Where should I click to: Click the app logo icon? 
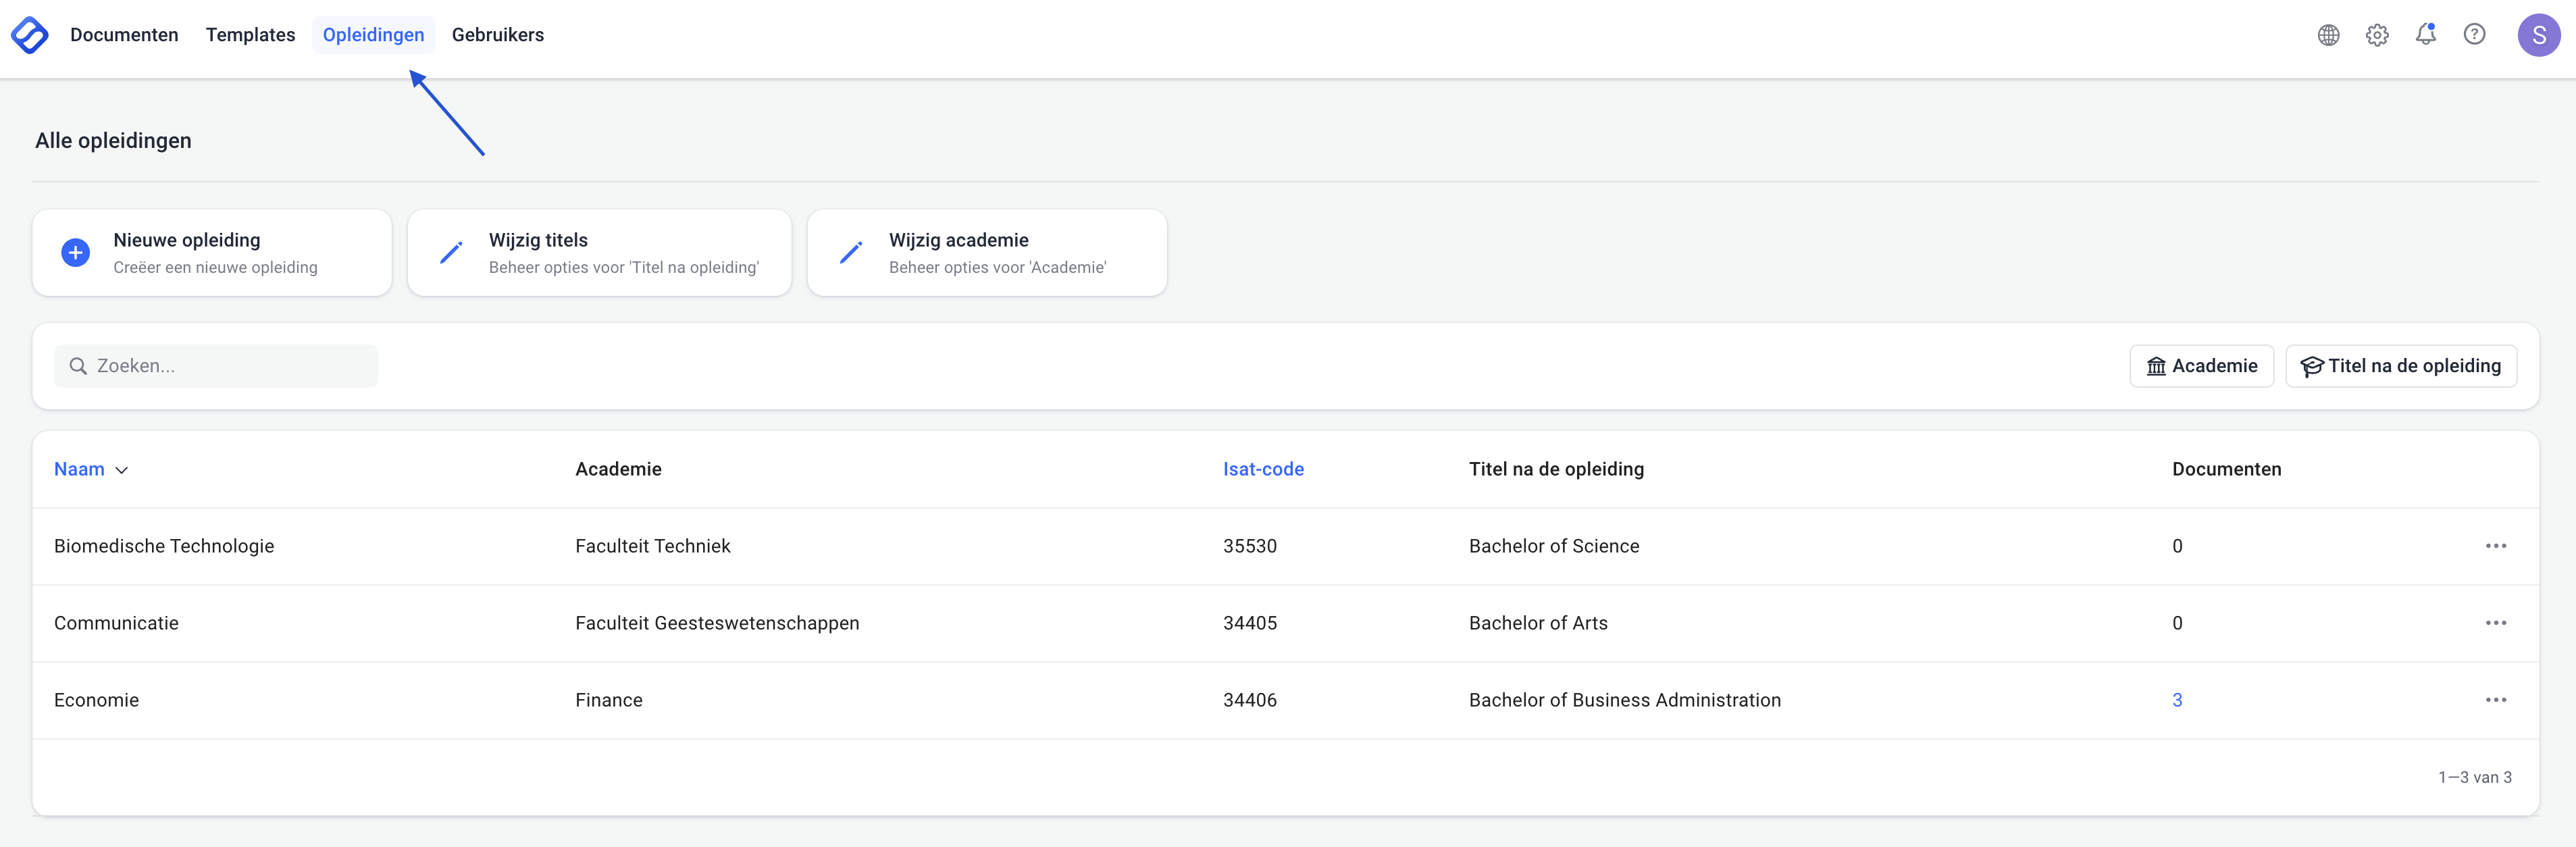pyautogui.click(x=30, y=35)
